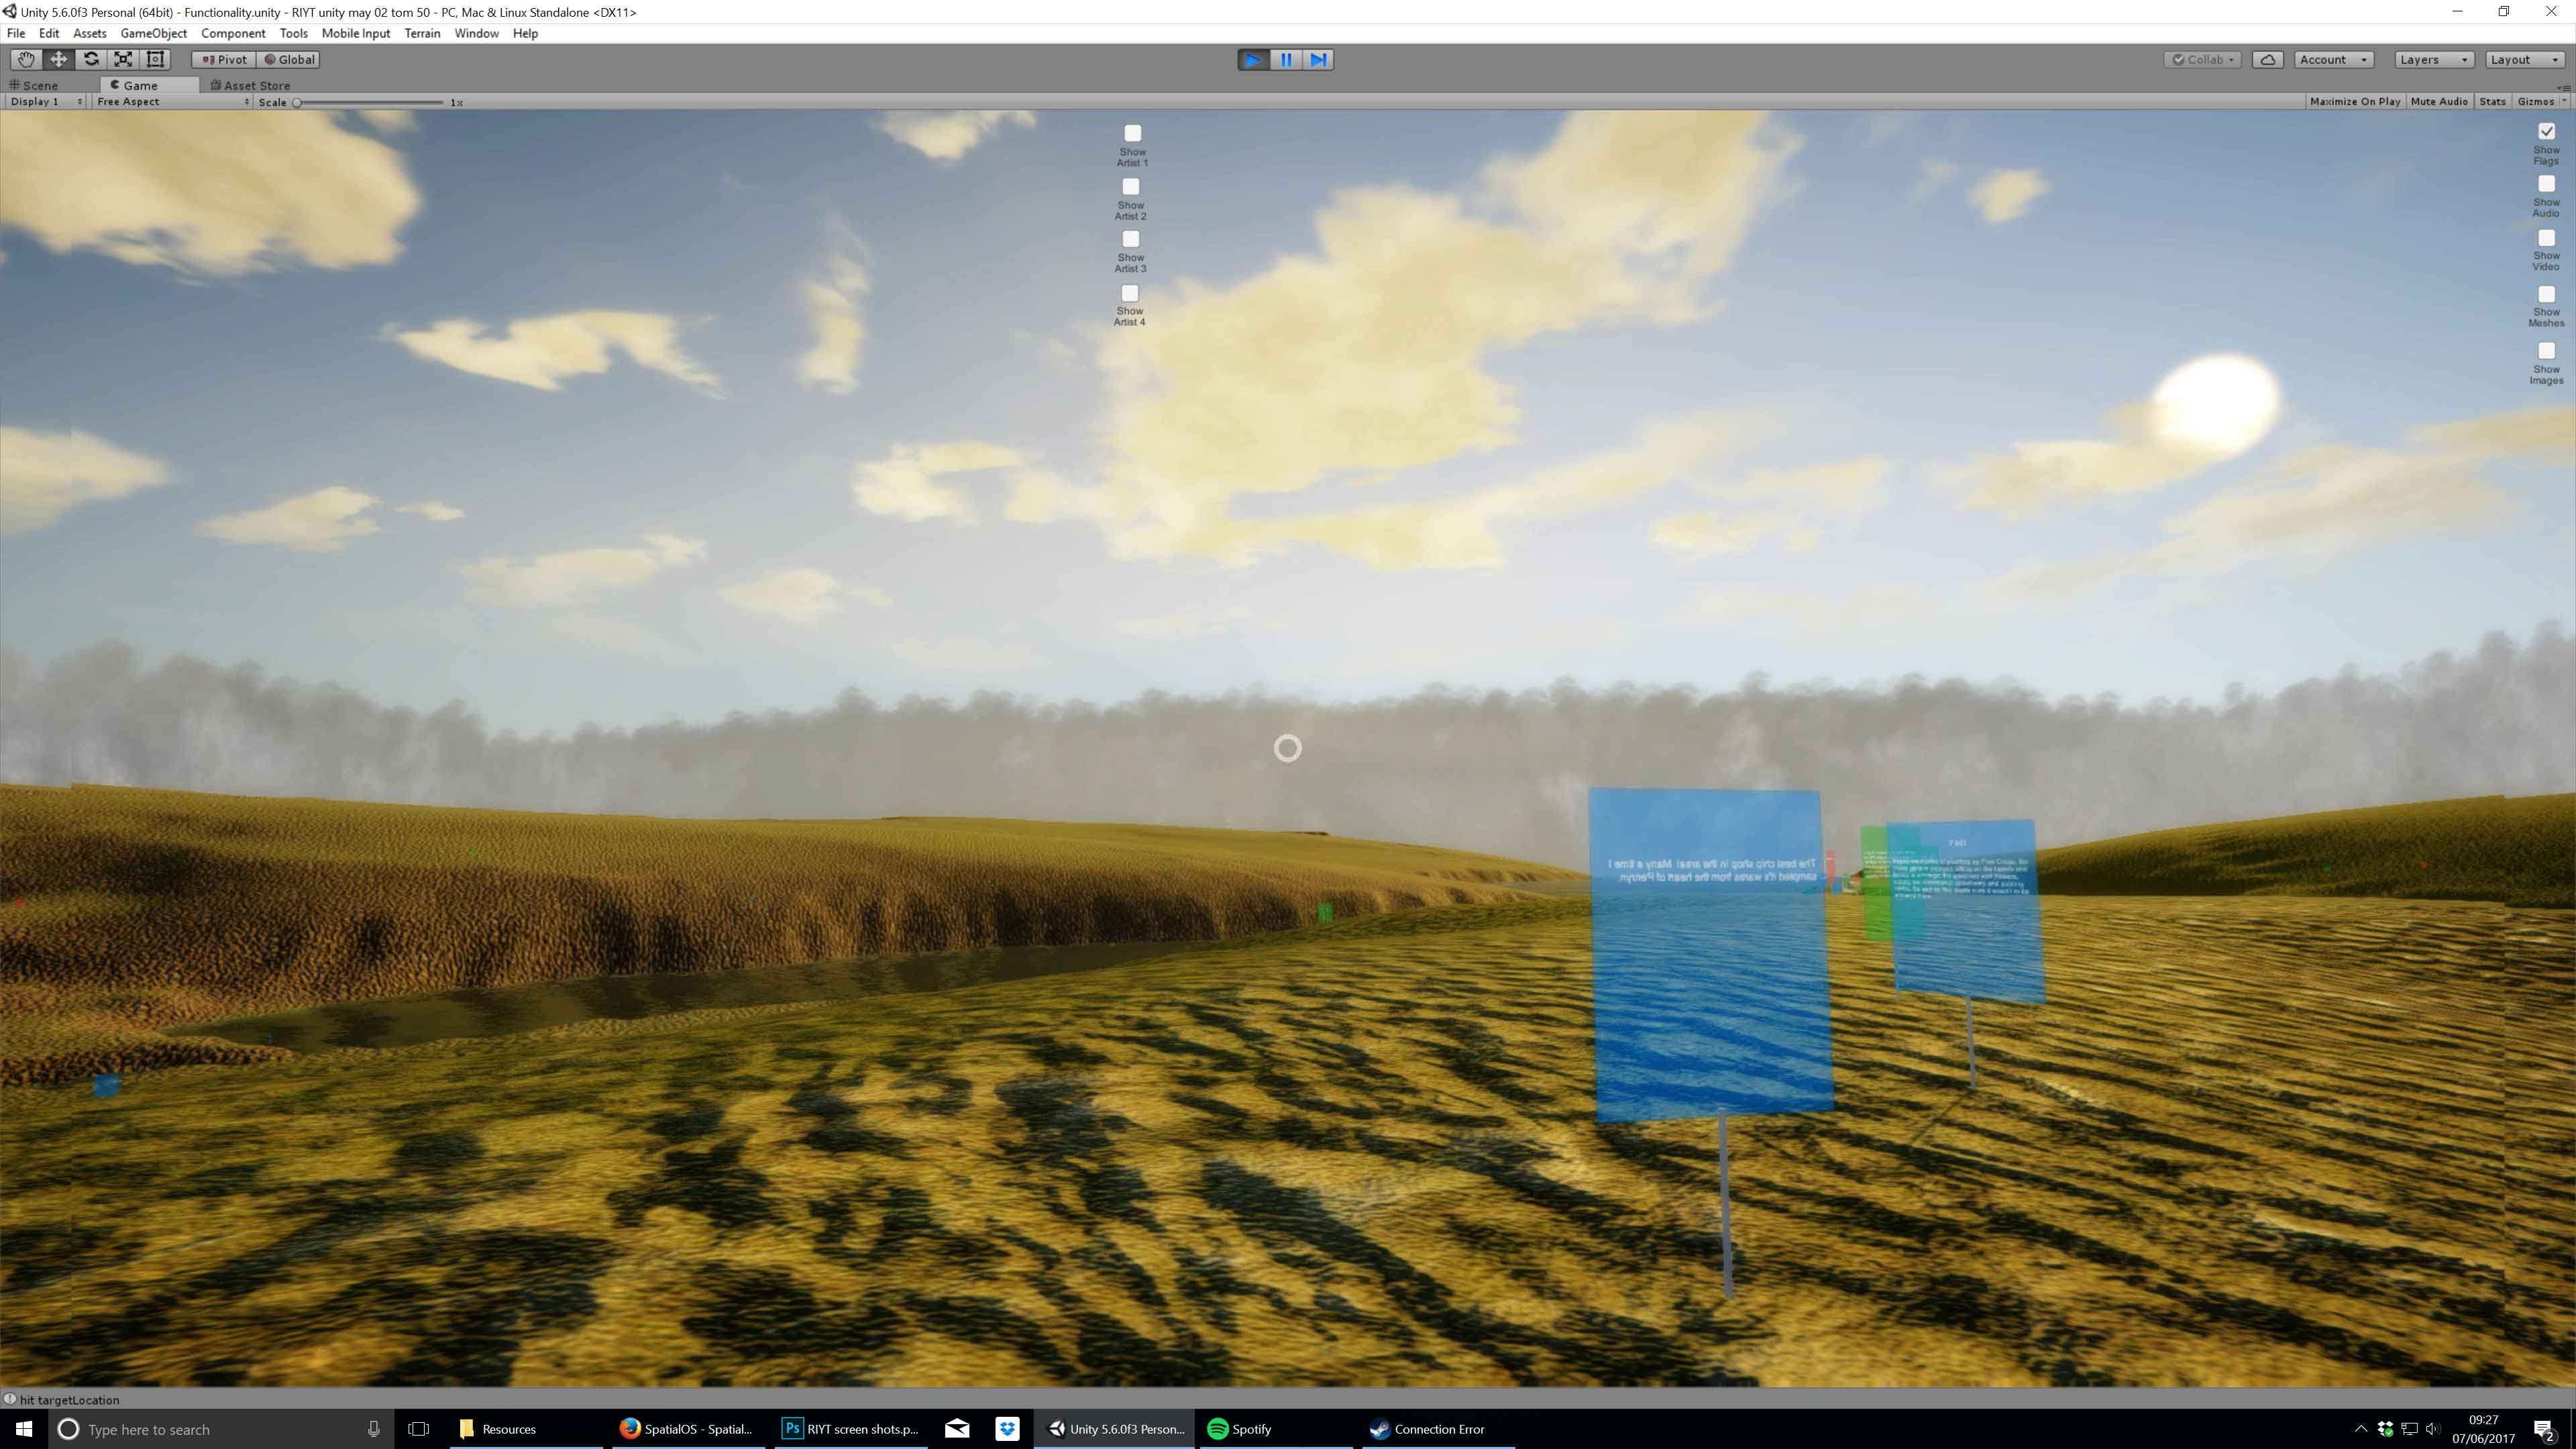Viewport: 2576px width, 1449px height.
Task: Toggle Maximize On Play
Action: [x=2354, y=102]
